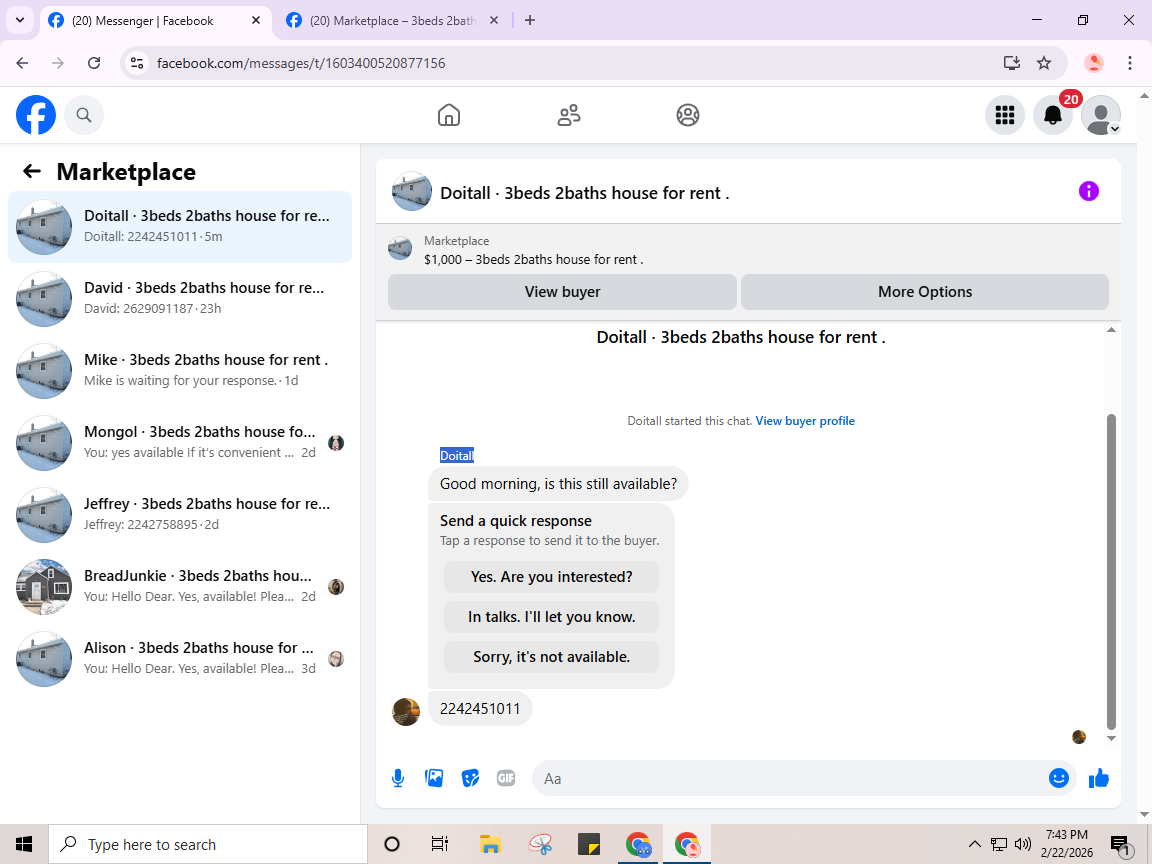This screenshot has height=864, width=1152.
Task: Click the Aa message input field
Action: 790,778
